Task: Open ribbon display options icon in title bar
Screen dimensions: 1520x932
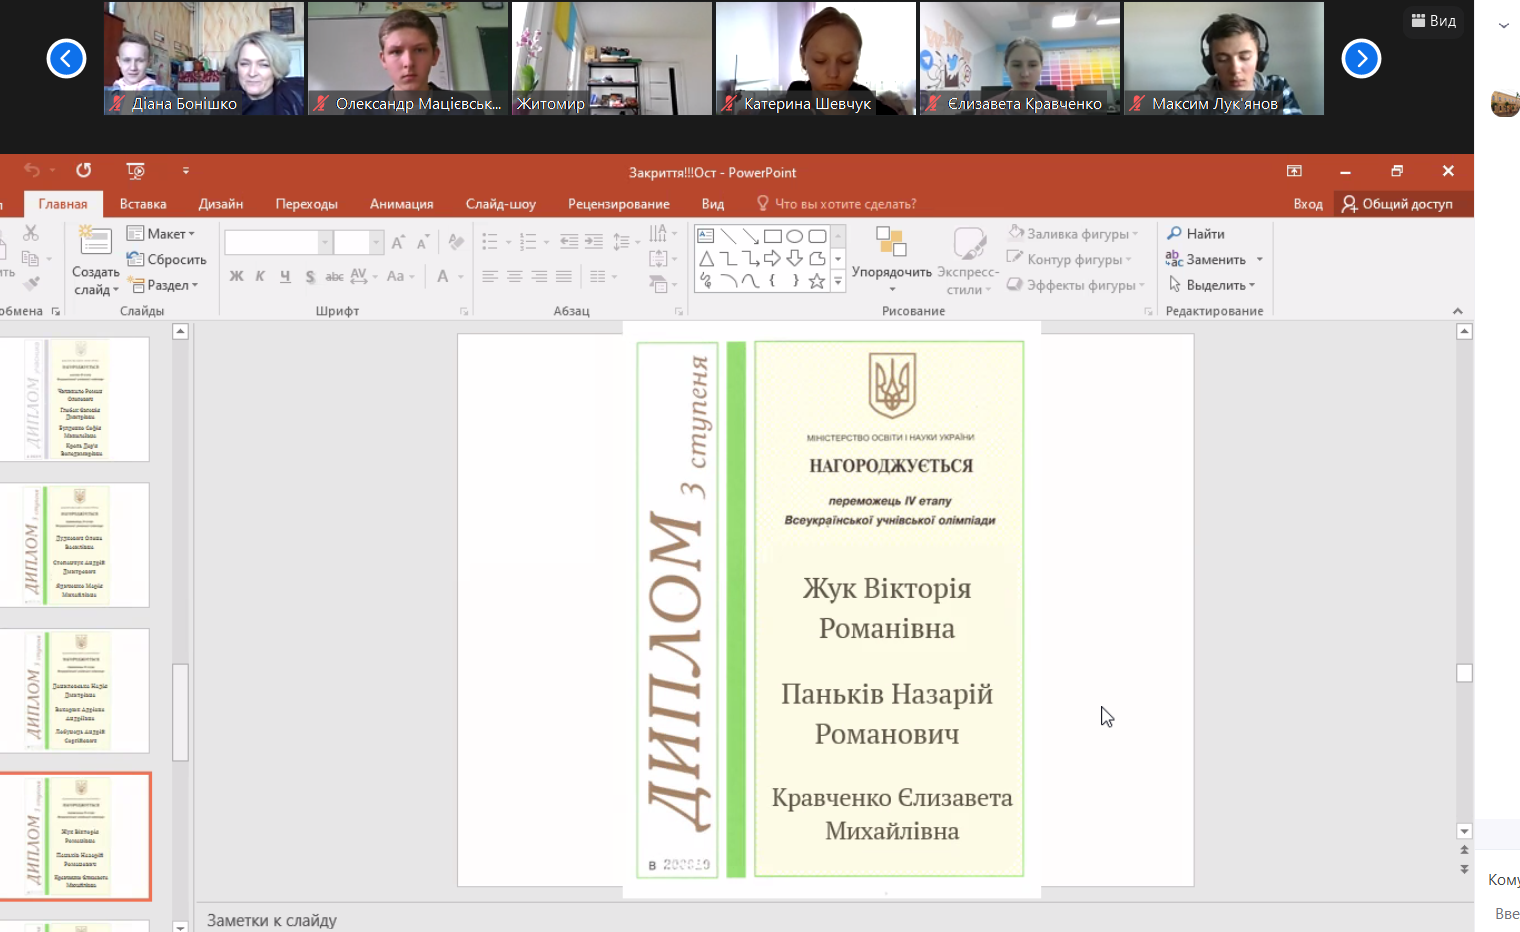Action: tap(1294, 171)
